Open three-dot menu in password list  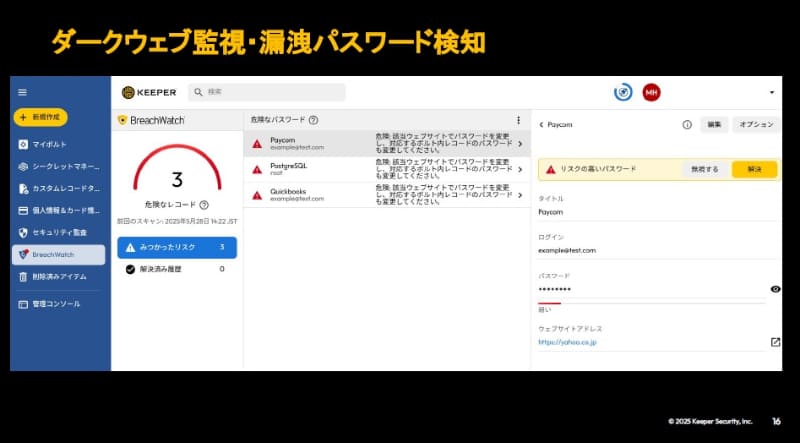point(518,120)
